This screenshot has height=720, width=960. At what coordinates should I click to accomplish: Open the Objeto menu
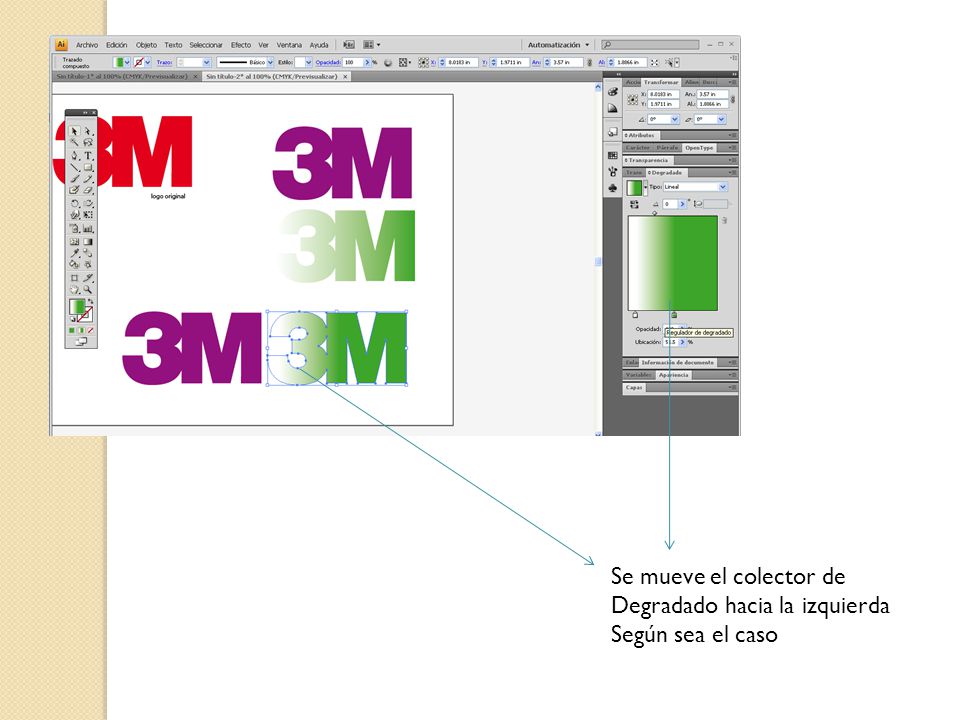tap(146, 45)
